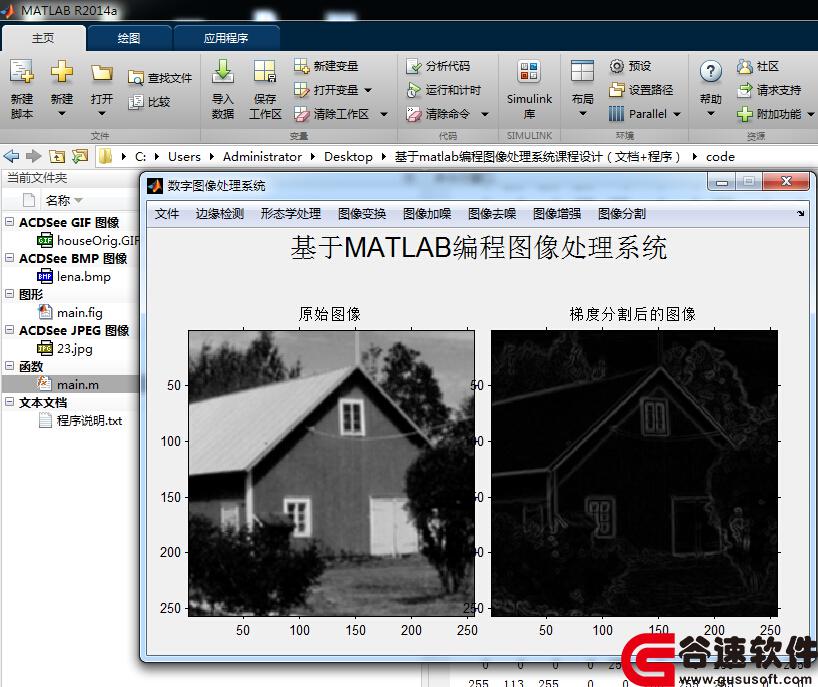Click the original house image 原始图像

point(331,473)
